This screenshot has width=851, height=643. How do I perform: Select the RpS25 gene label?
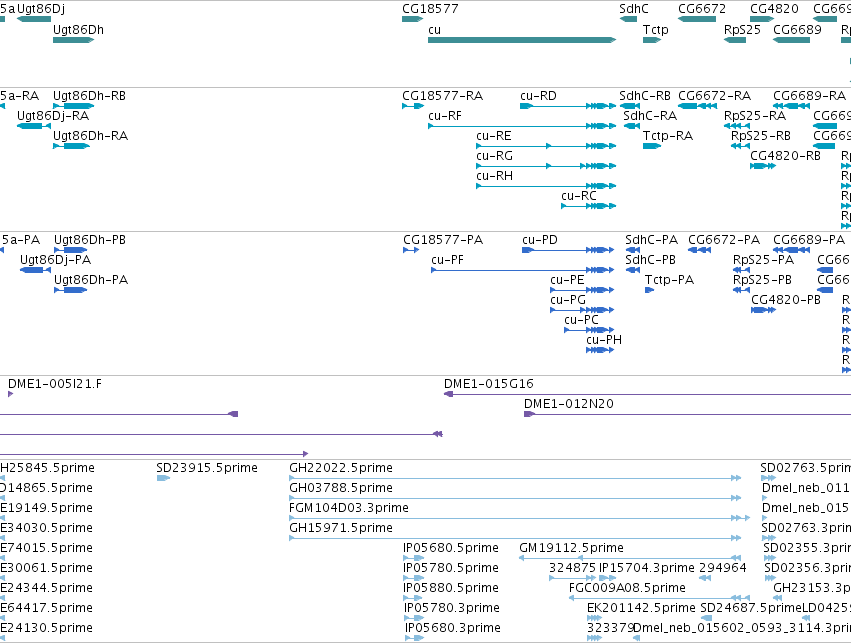point(742,30)
